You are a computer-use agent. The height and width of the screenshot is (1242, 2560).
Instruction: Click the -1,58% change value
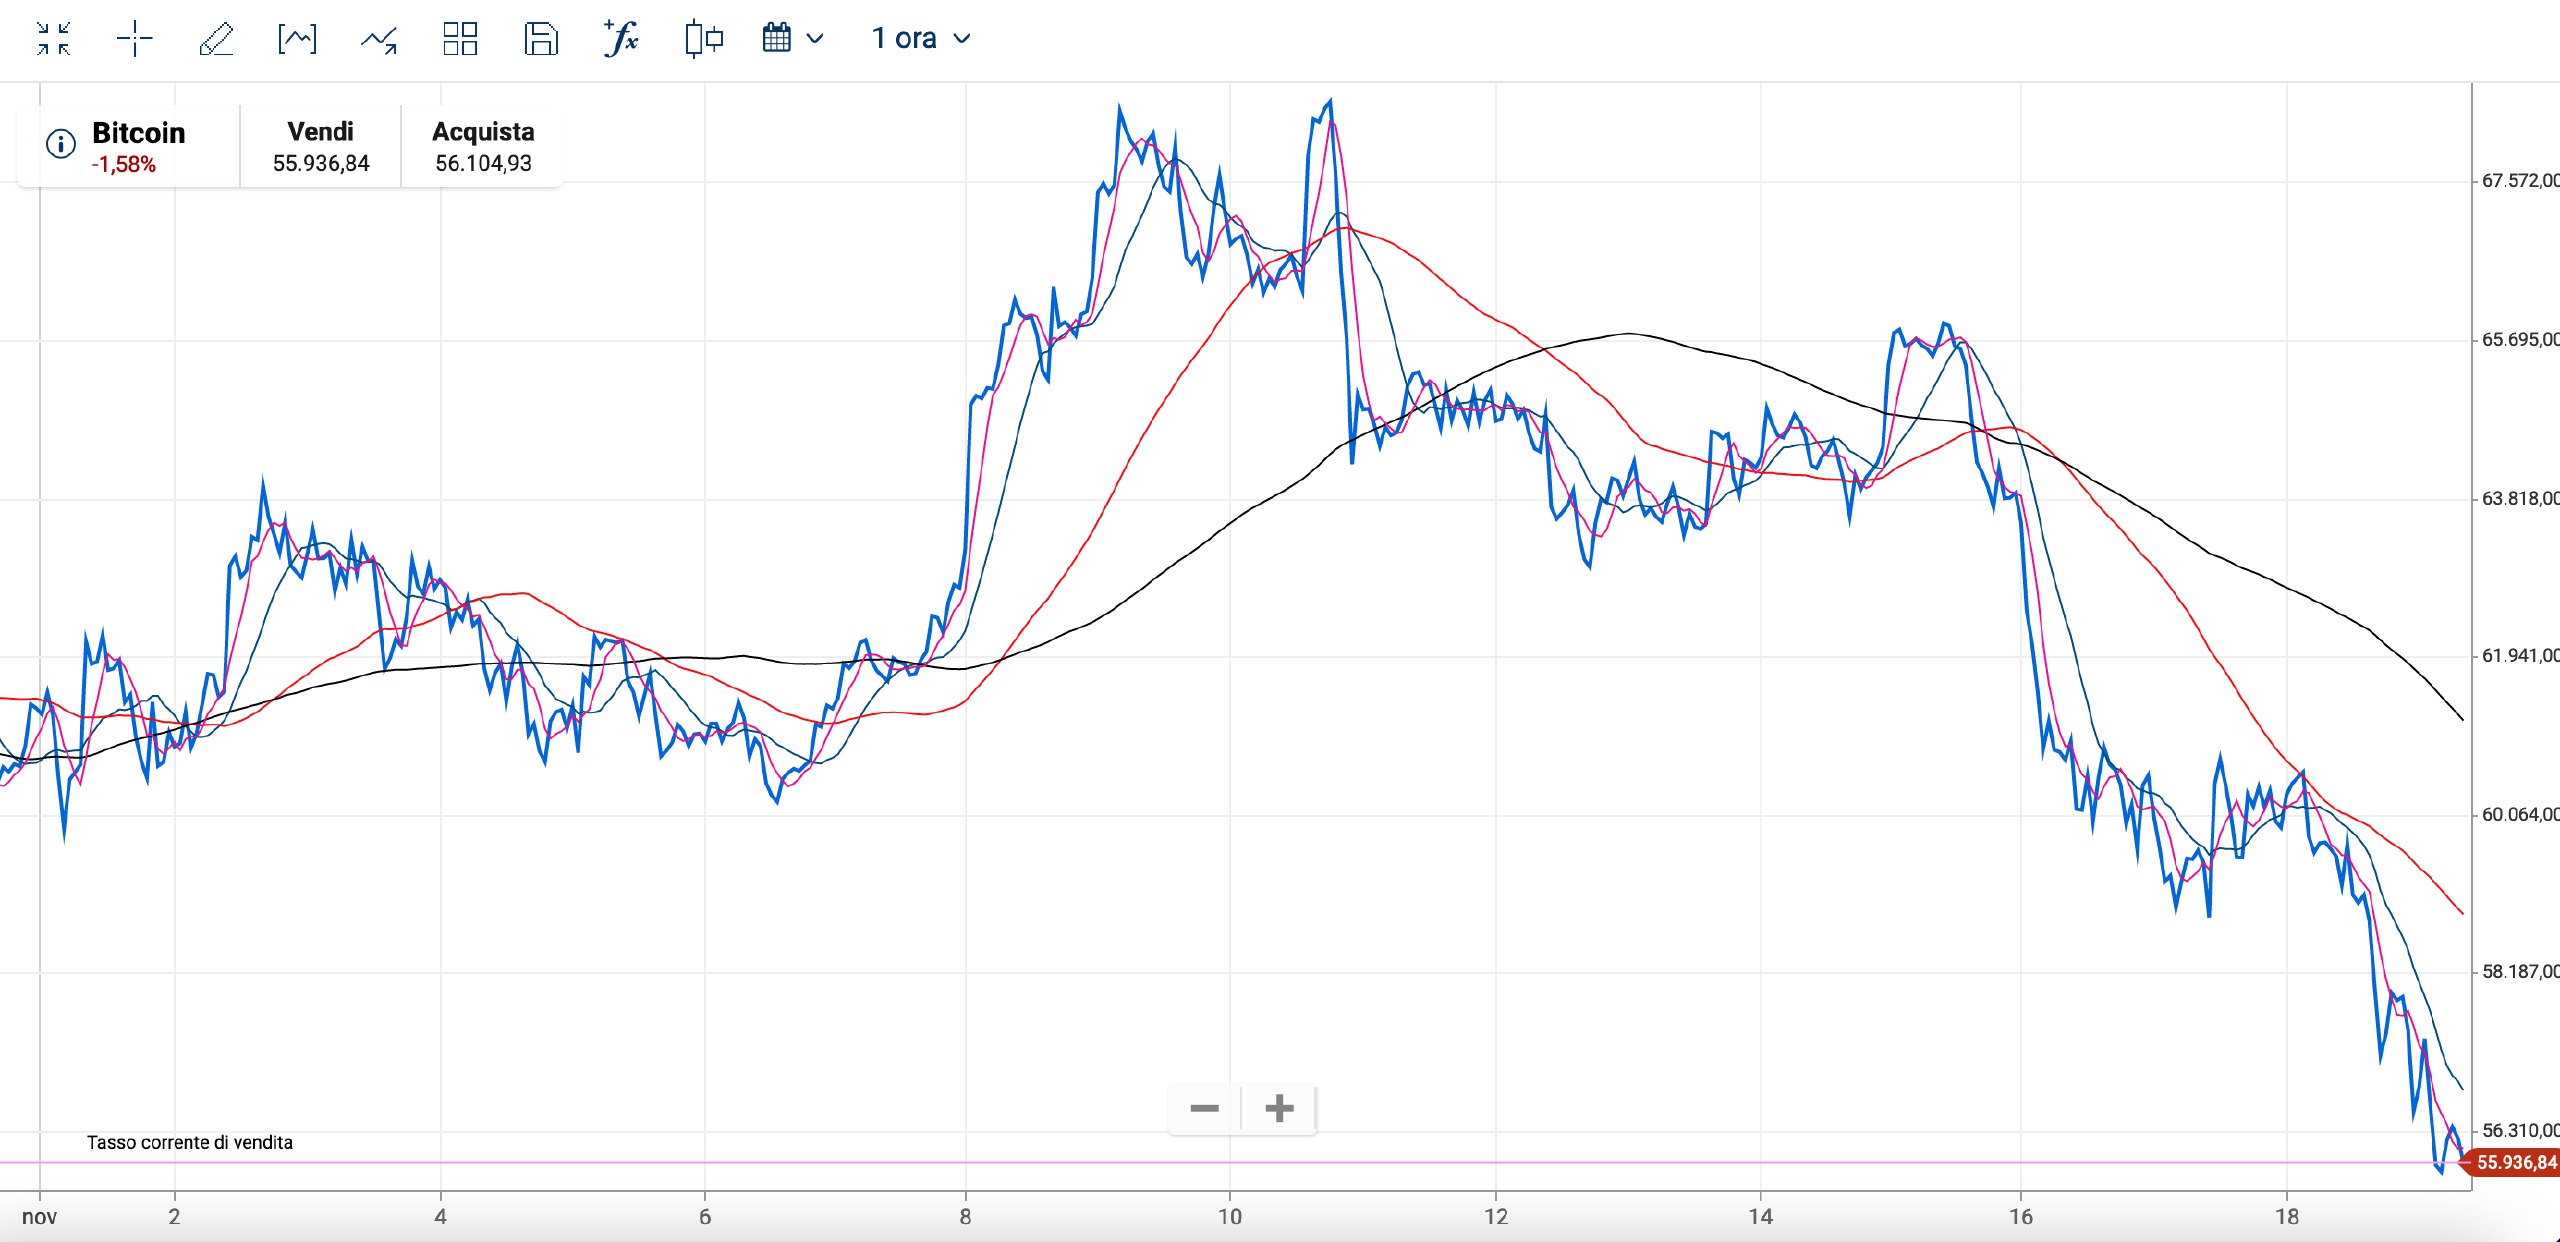pos(124,165)
